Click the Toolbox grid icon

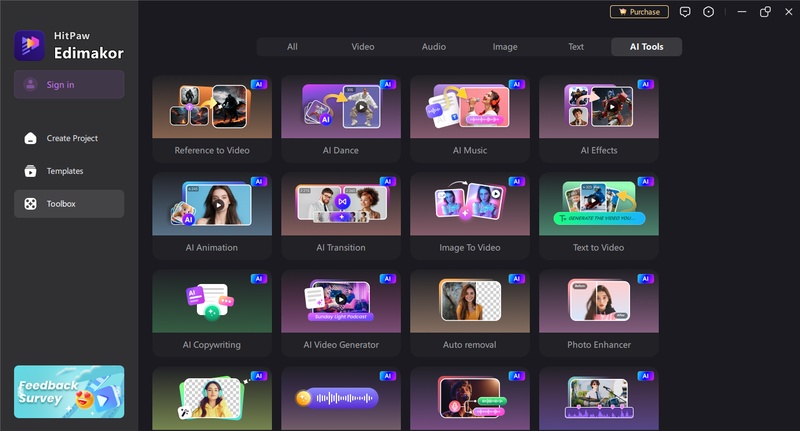[x=31, y=204]
